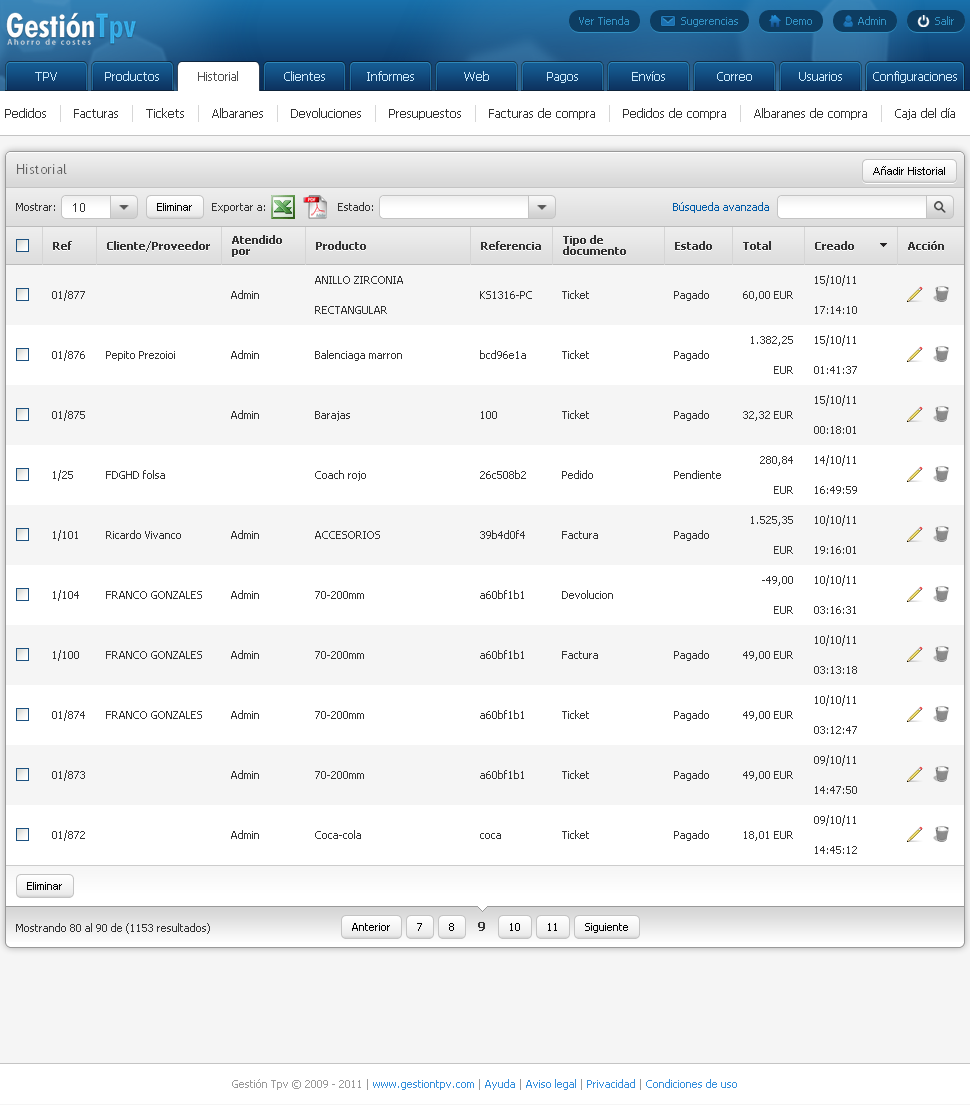Open the Informes tab

pos(390,76)
